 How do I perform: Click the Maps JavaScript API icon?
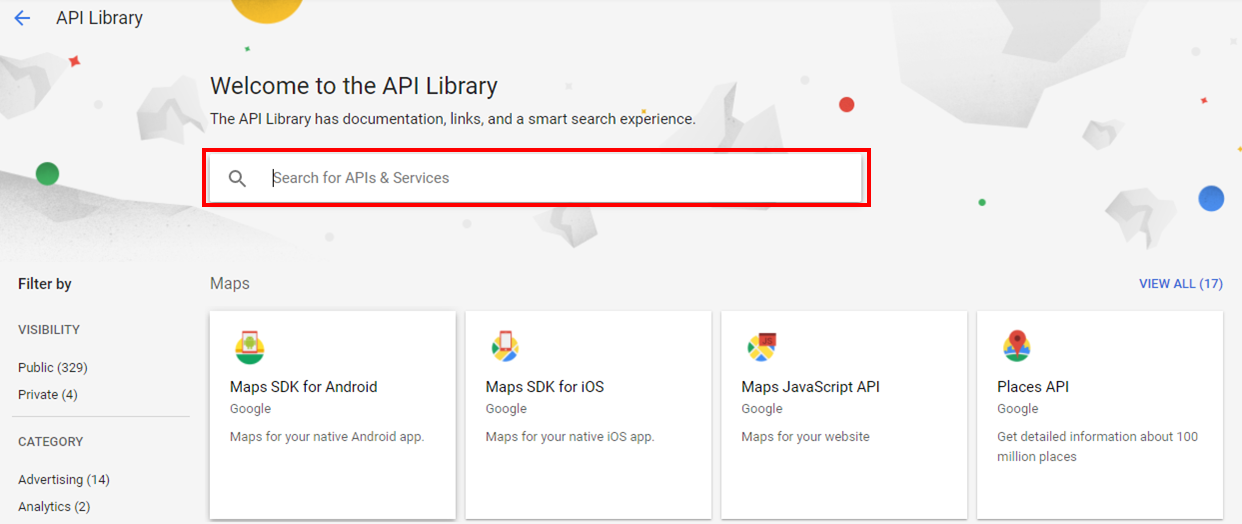pyautogui.click(x=761, y=347)
